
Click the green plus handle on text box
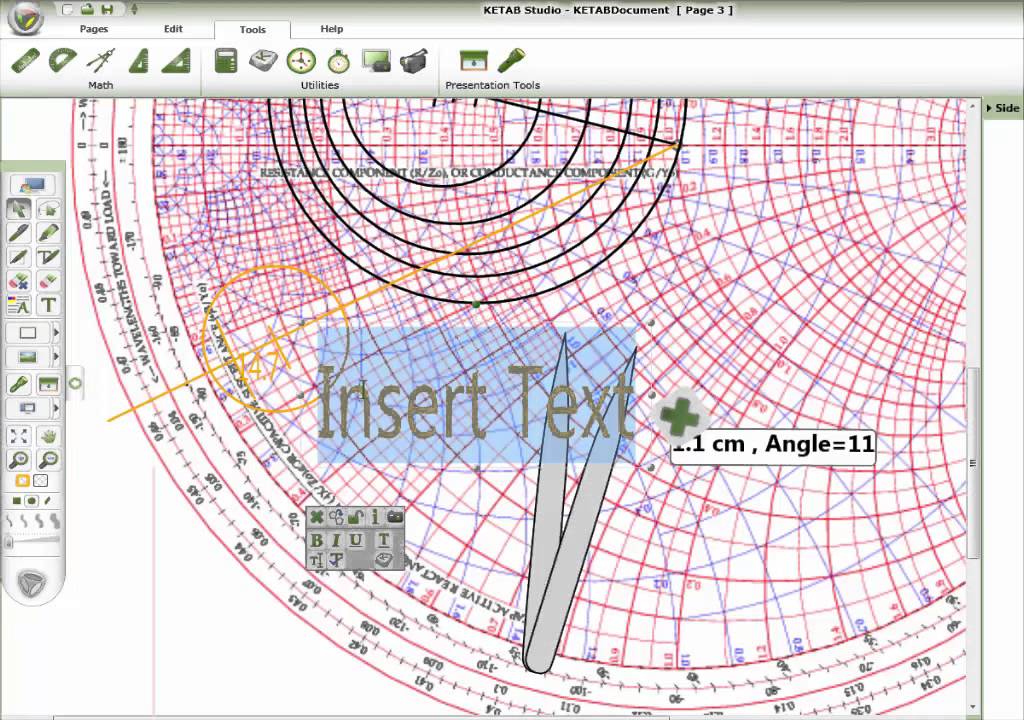680,416
